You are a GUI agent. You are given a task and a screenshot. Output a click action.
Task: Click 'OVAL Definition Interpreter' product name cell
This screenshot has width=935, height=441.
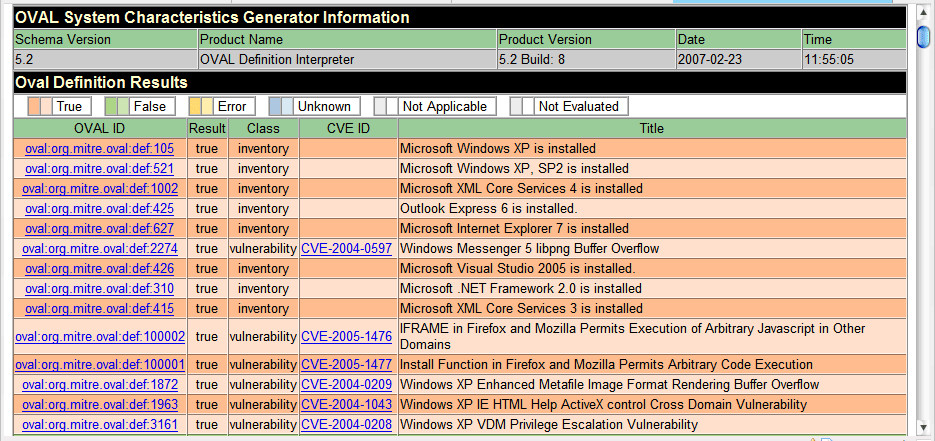coord(347,60)
